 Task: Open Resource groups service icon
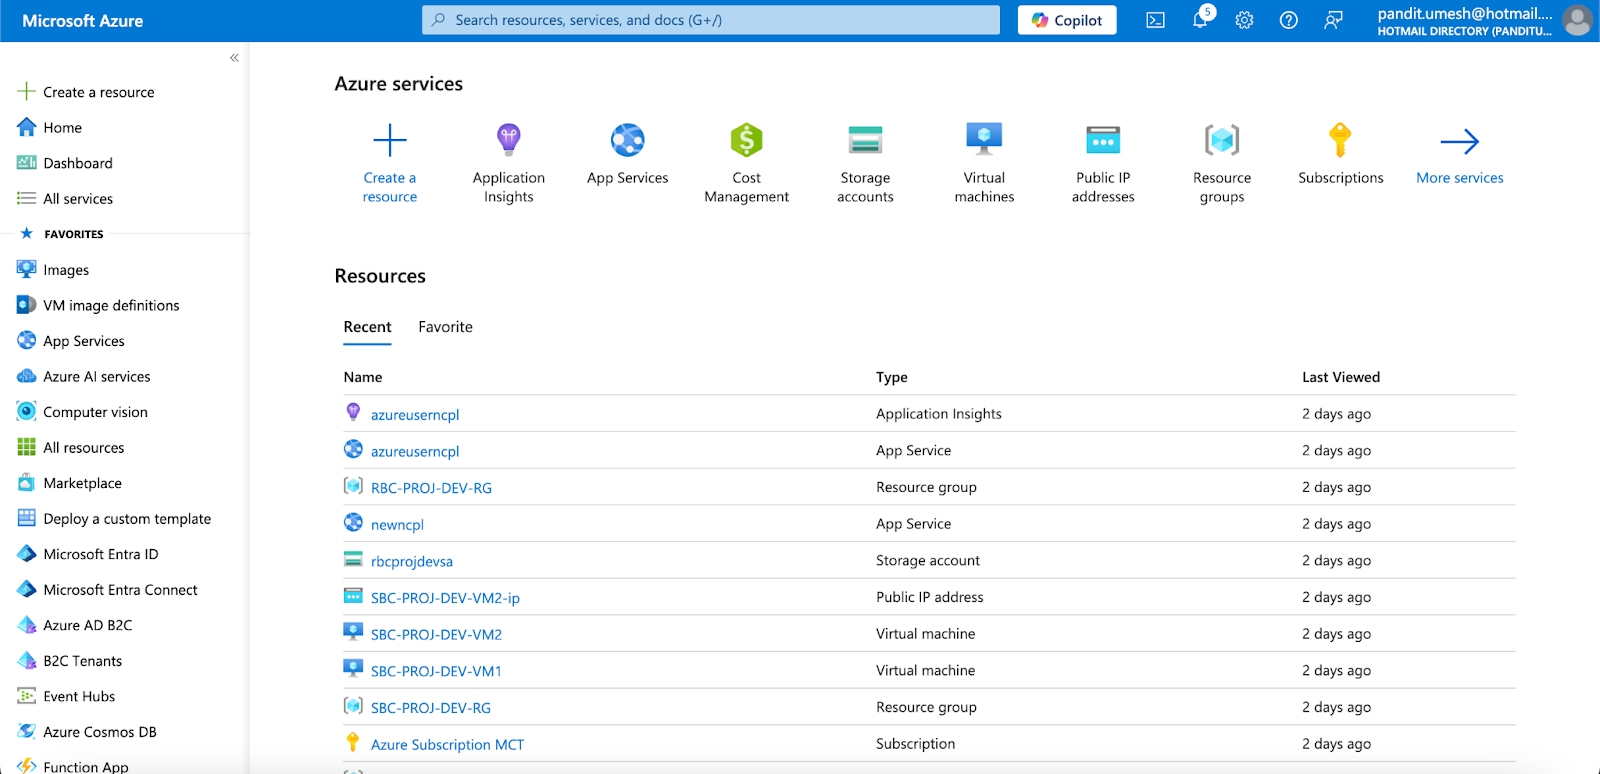(1222, 140)
